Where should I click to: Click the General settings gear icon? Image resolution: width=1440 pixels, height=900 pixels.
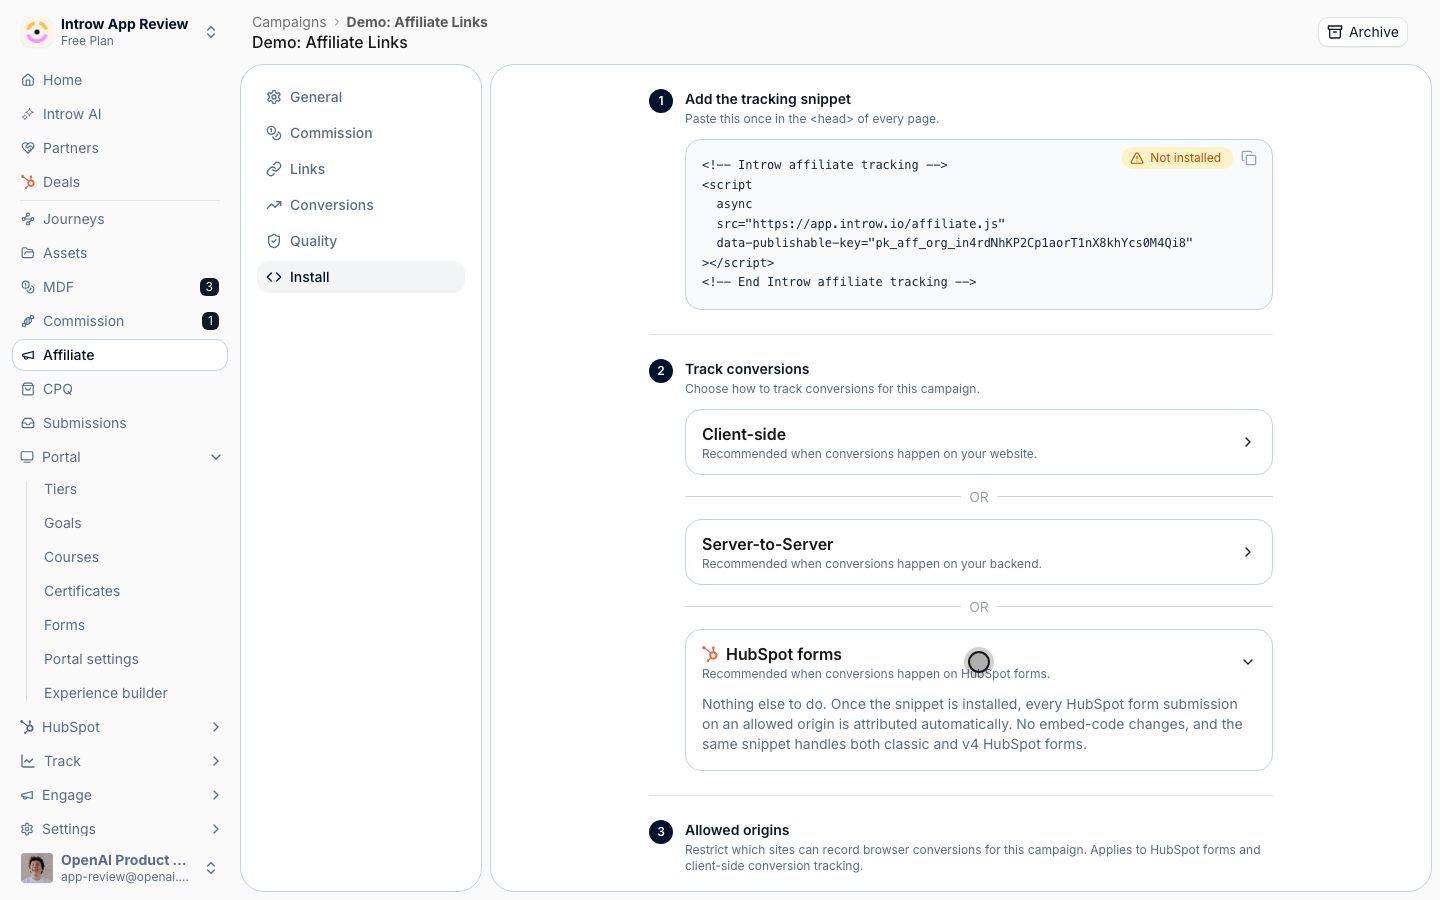pos(274,97)
